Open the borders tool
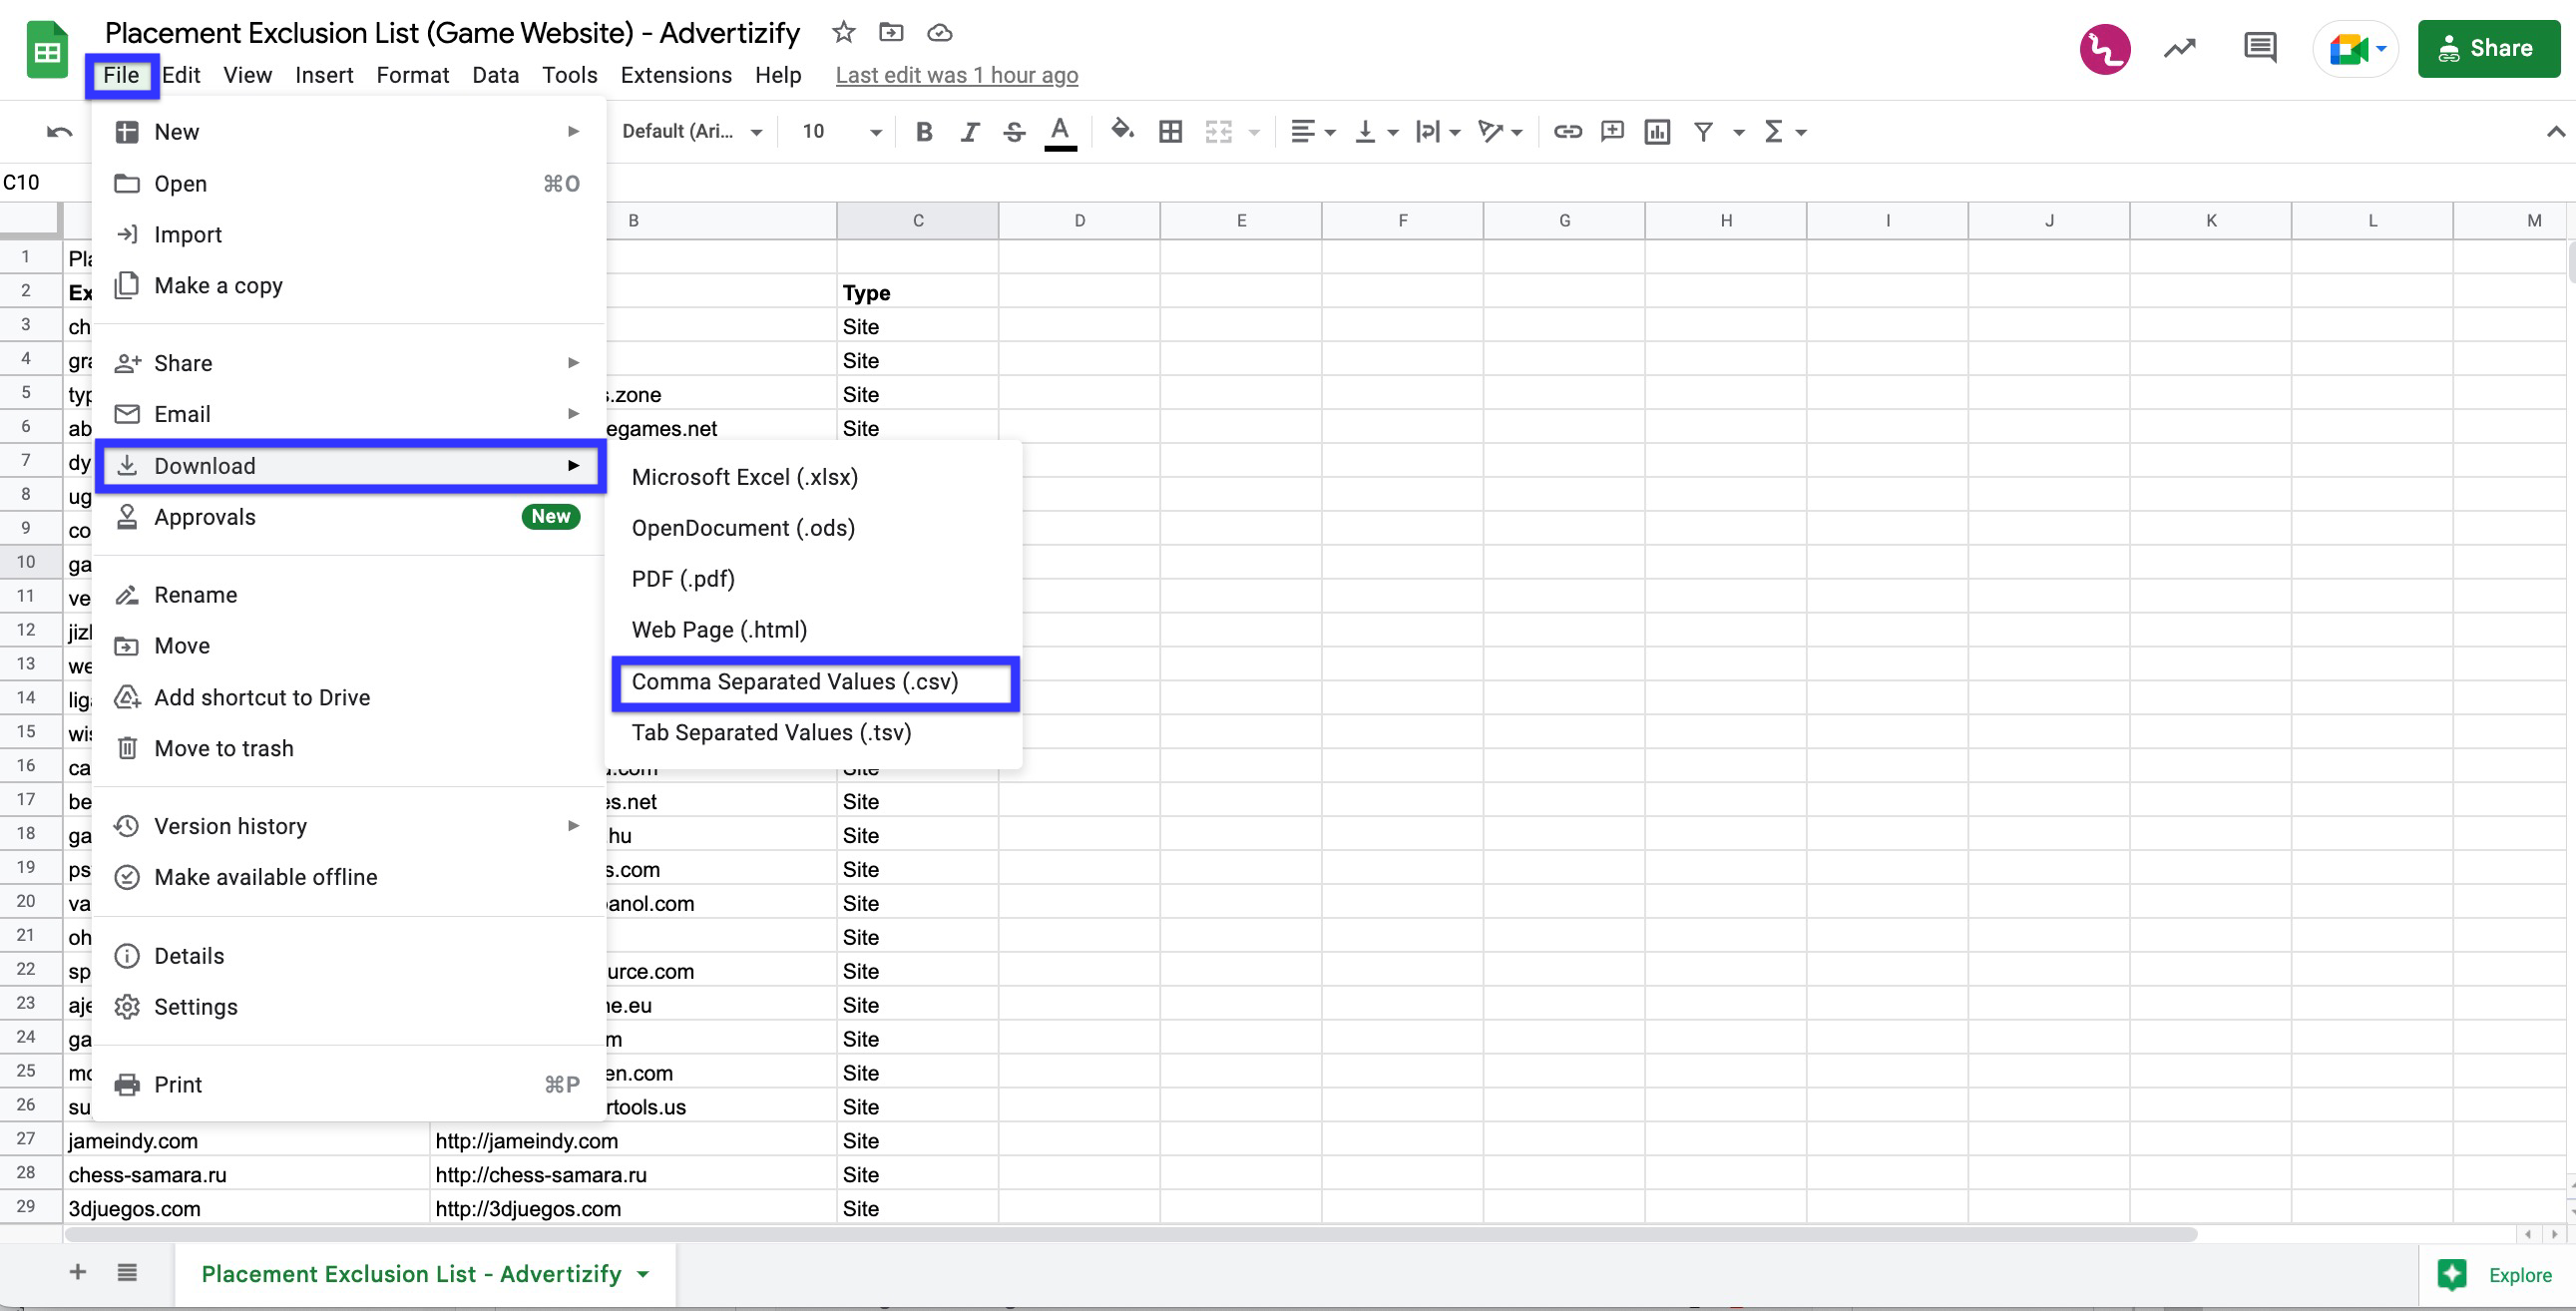2576x1311 pixels. point(1170,131)
